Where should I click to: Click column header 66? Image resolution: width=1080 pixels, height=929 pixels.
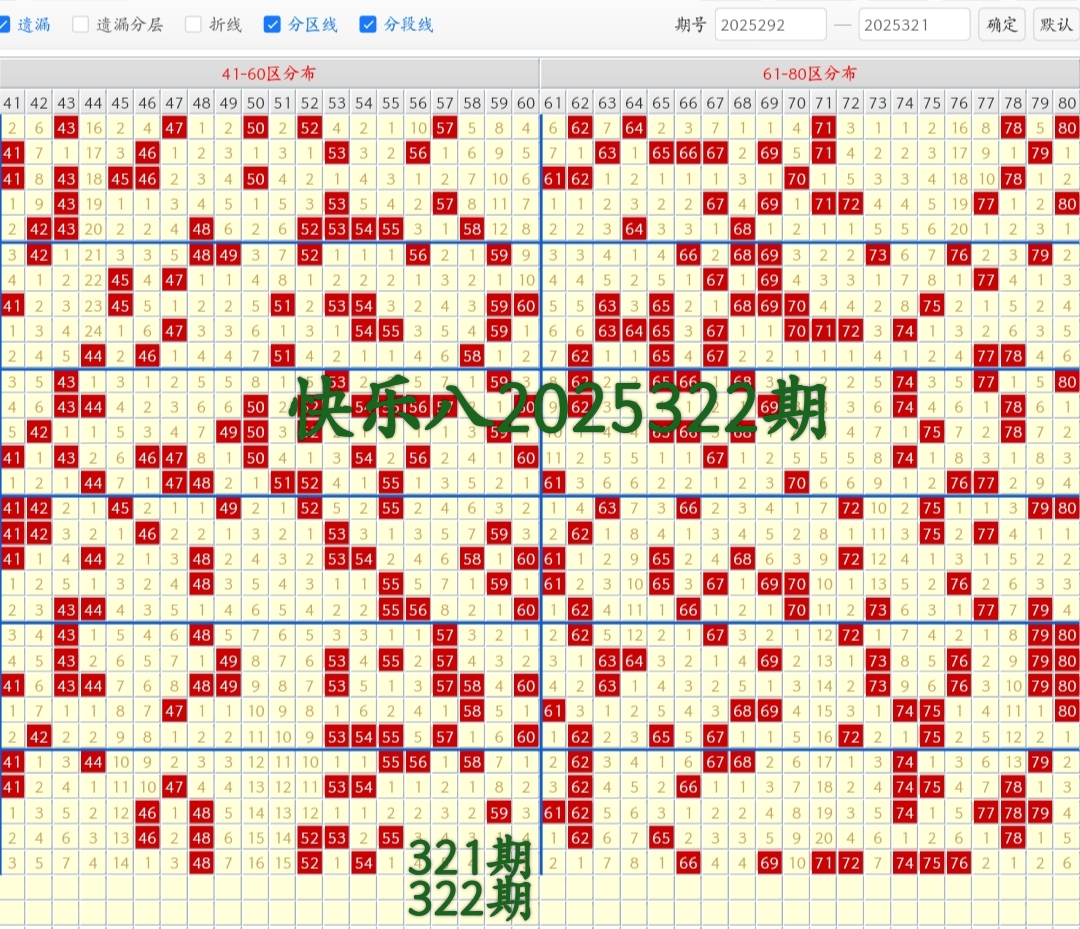pyautogui.click(x=688, y=103)
